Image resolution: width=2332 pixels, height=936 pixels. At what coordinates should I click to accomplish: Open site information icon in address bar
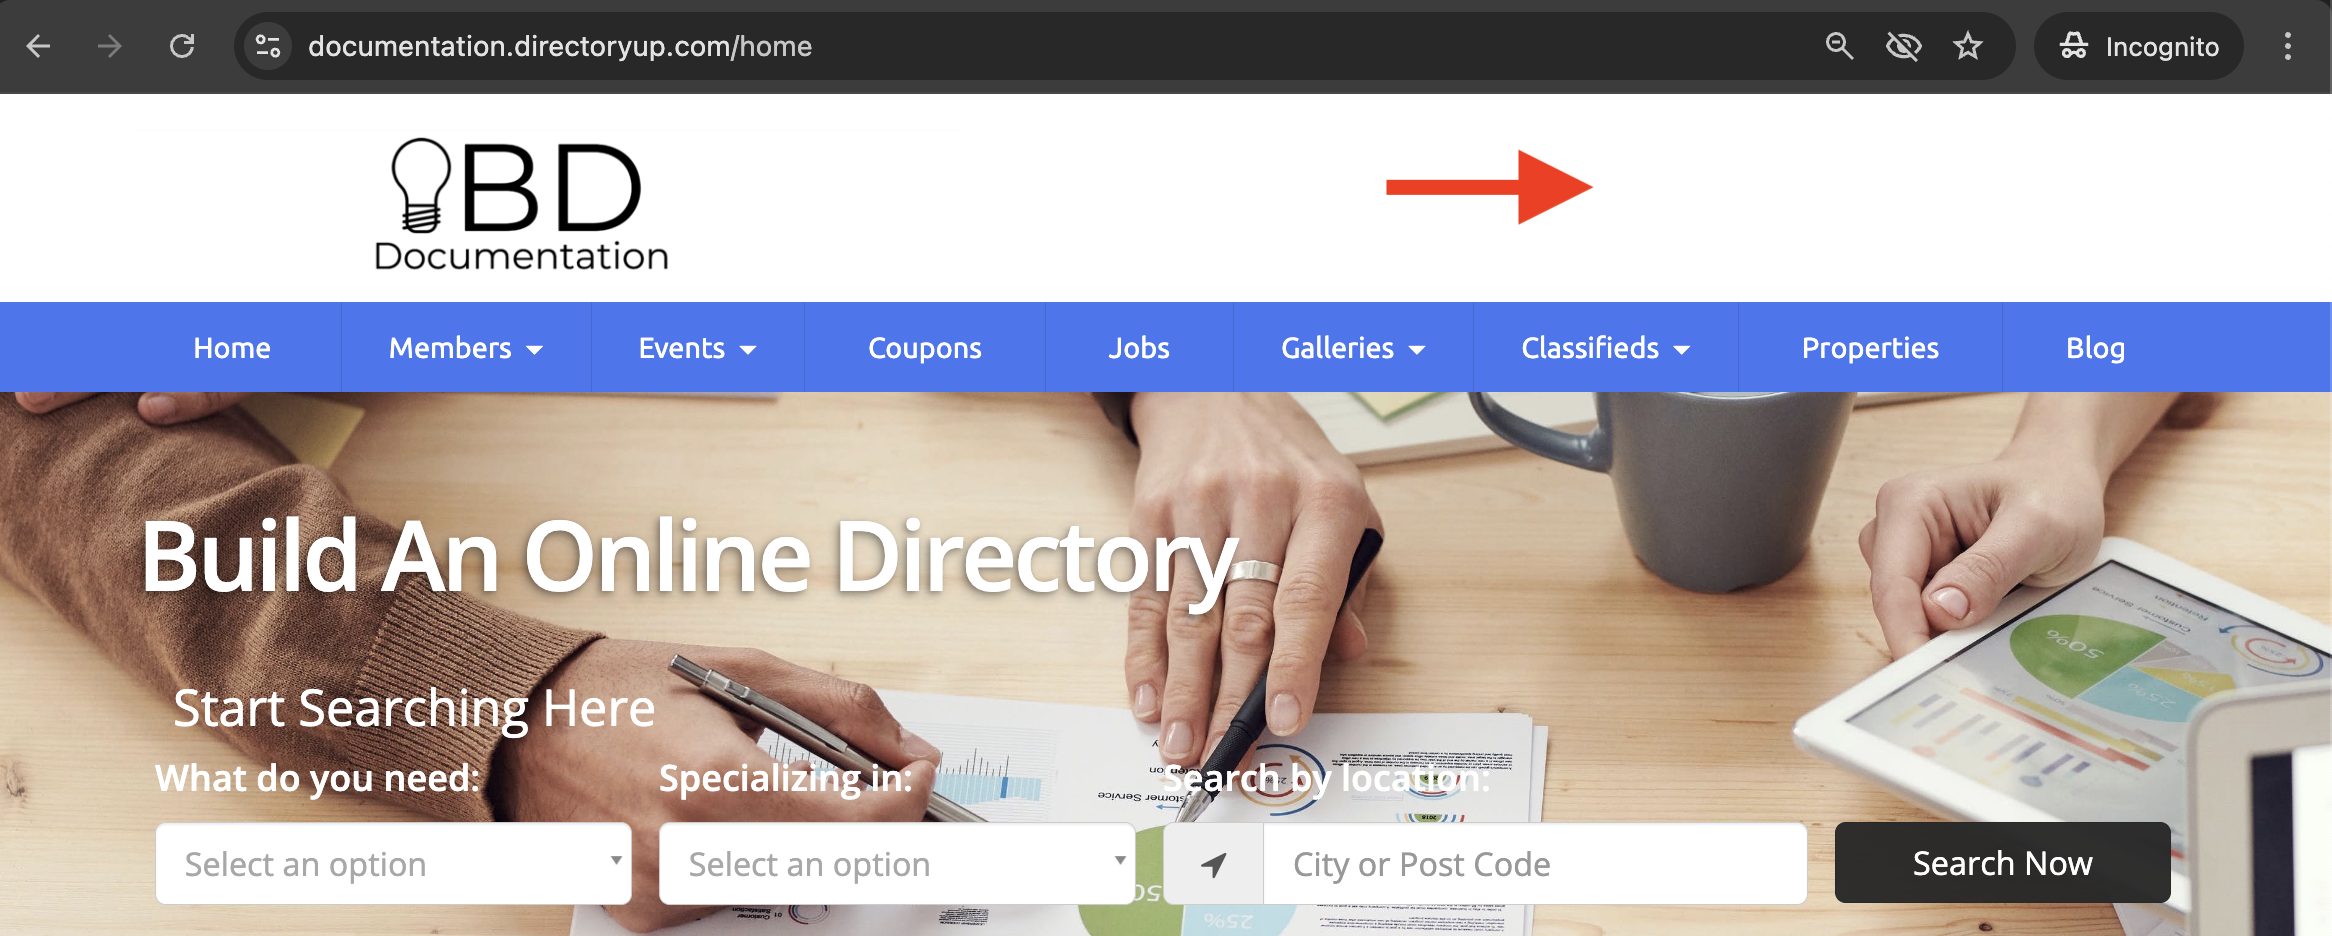[268, 46]
